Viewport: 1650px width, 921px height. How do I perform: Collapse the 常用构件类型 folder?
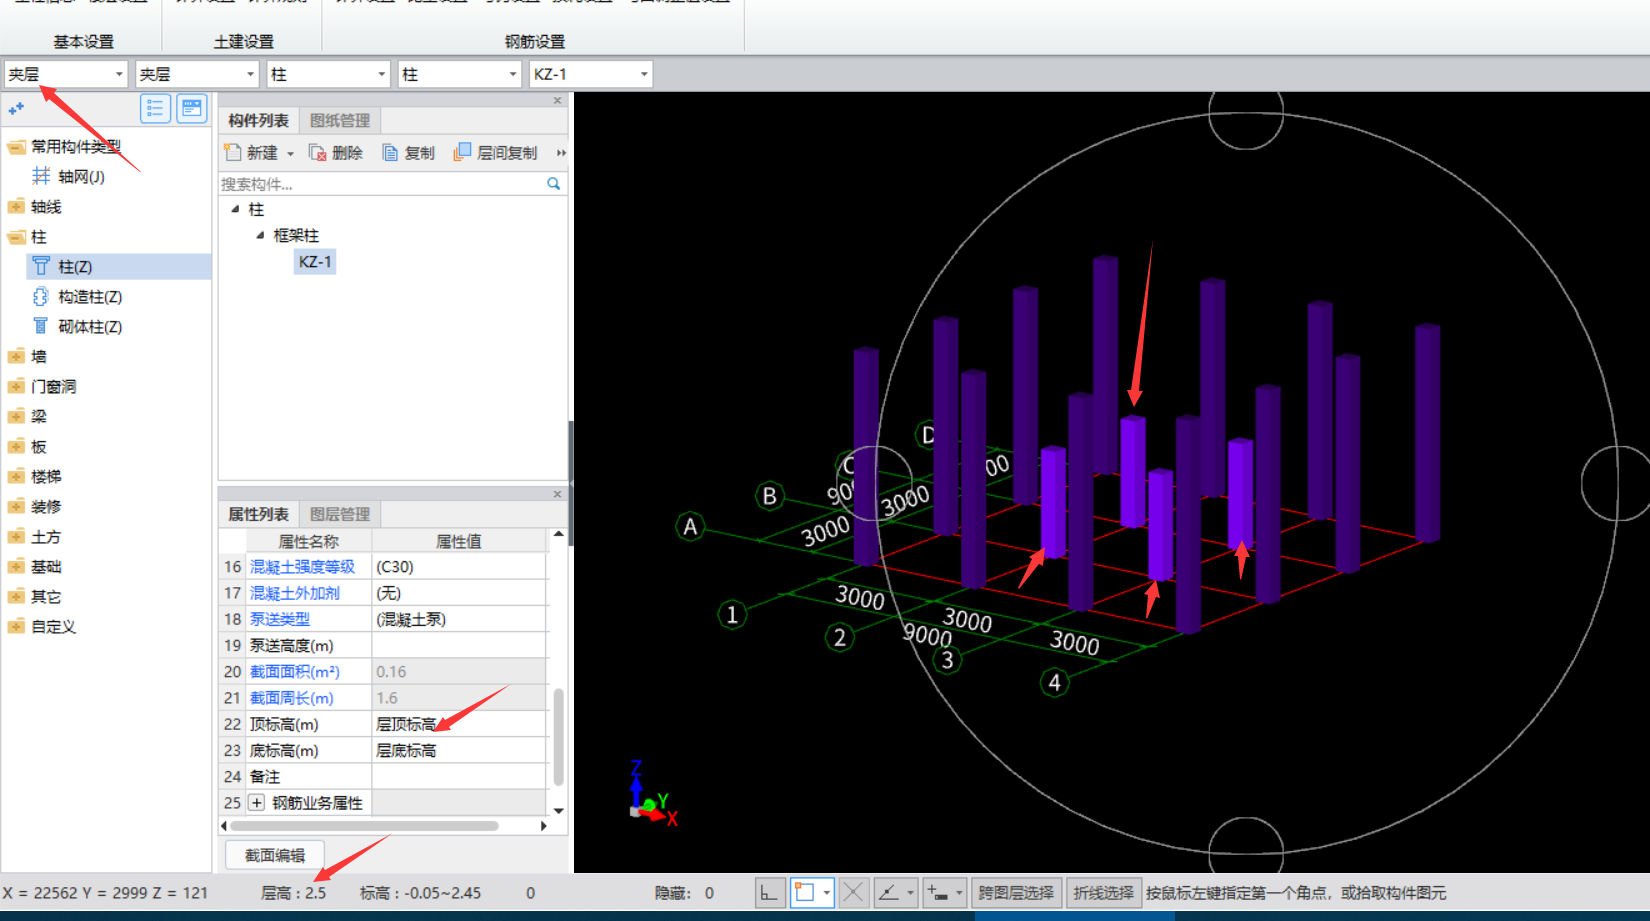pos(16,147)
